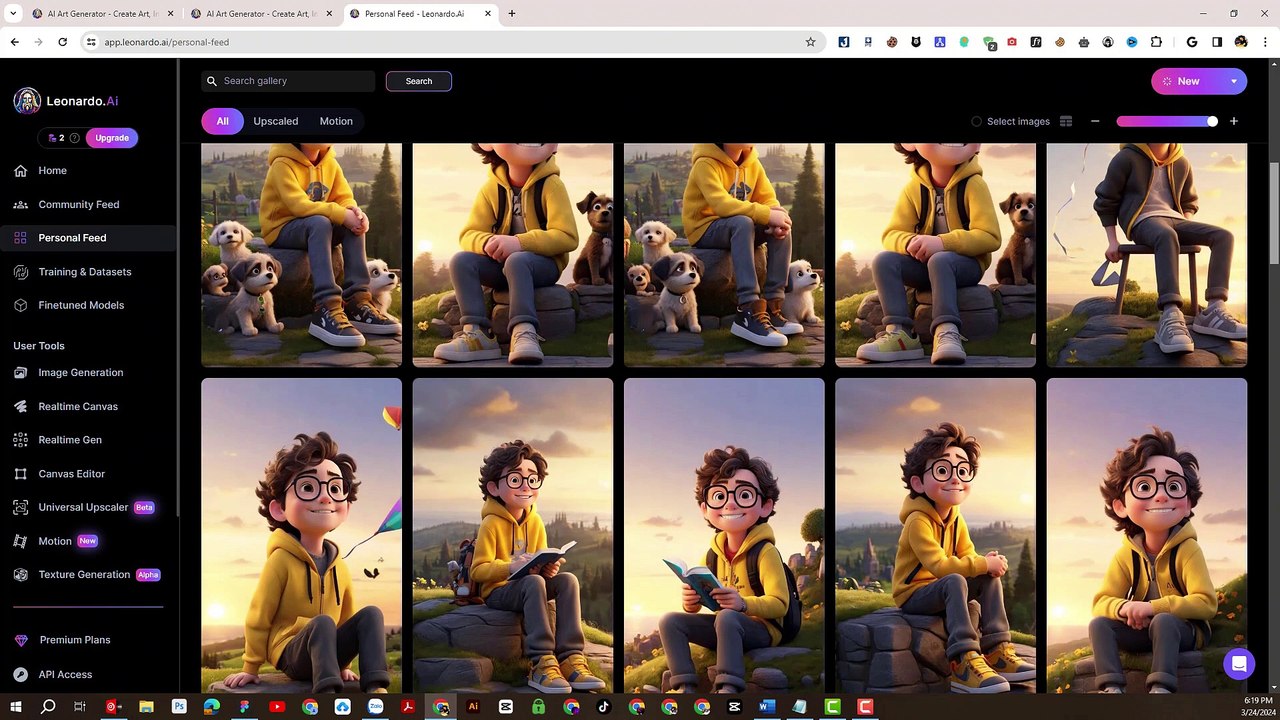Open the Texture Generation tool
This screenshot has height=720, width=1280.
coord(86,574)
